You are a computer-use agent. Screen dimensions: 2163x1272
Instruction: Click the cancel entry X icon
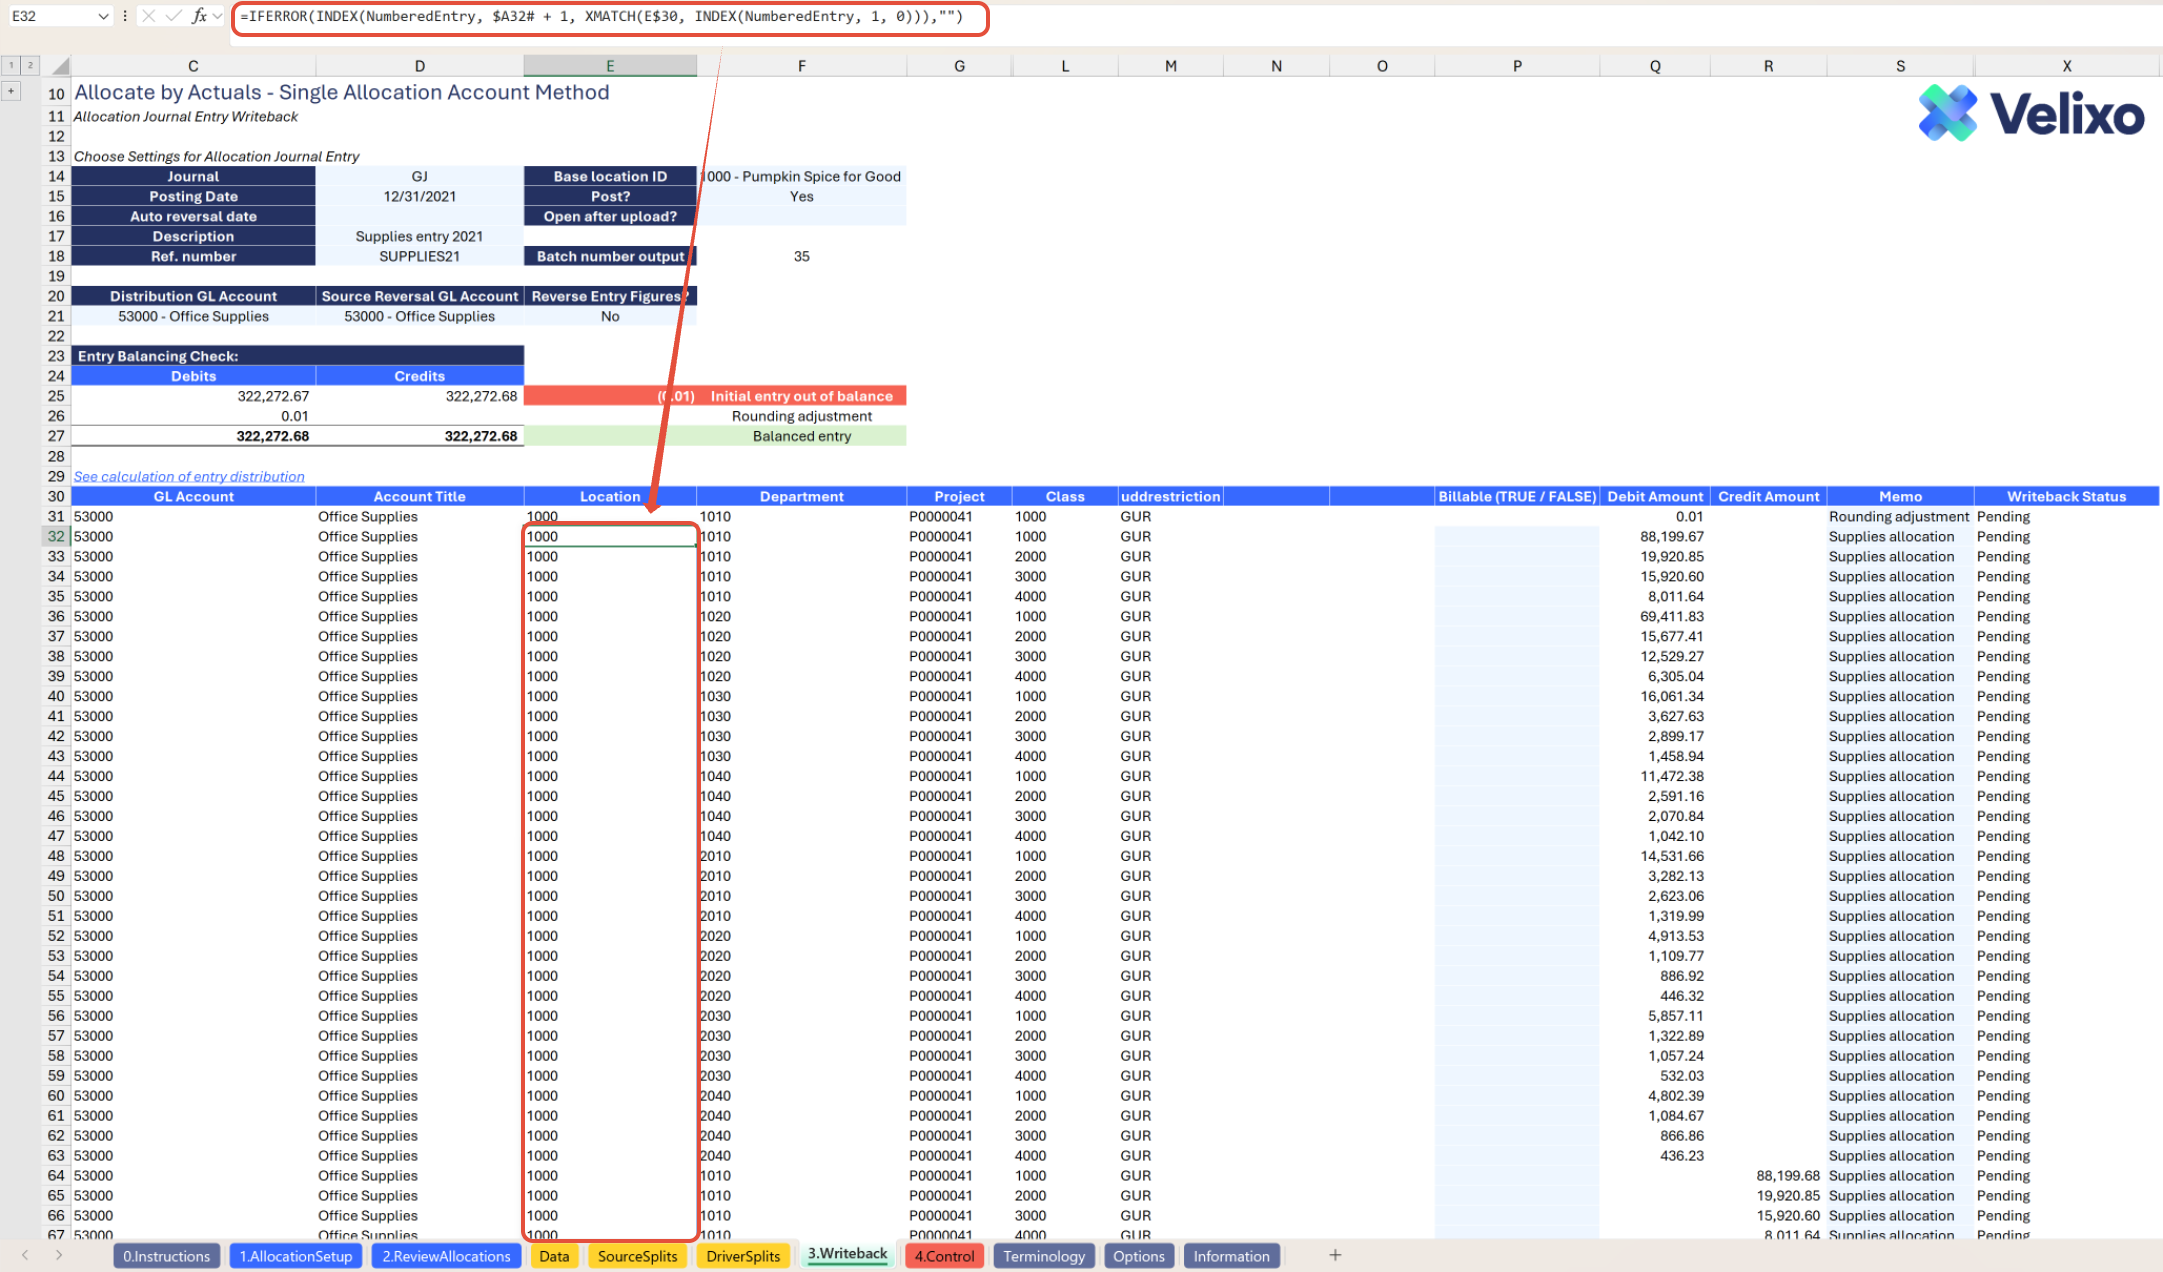pos(149,16)
